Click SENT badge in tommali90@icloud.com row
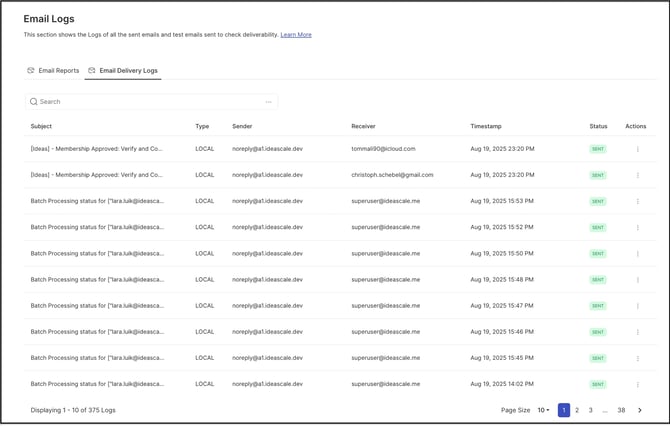Screen dimensions: 670x426 [598, 149]
